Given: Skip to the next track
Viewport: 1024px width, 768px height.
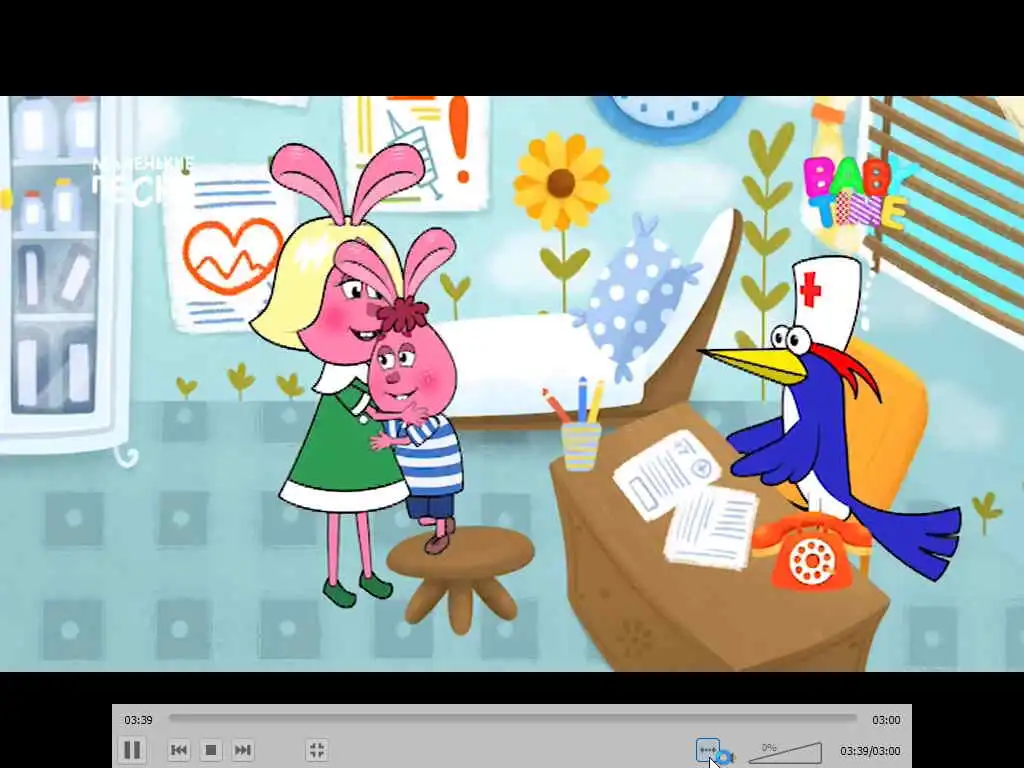Looking at the screenshot, I should coord(242,750).
